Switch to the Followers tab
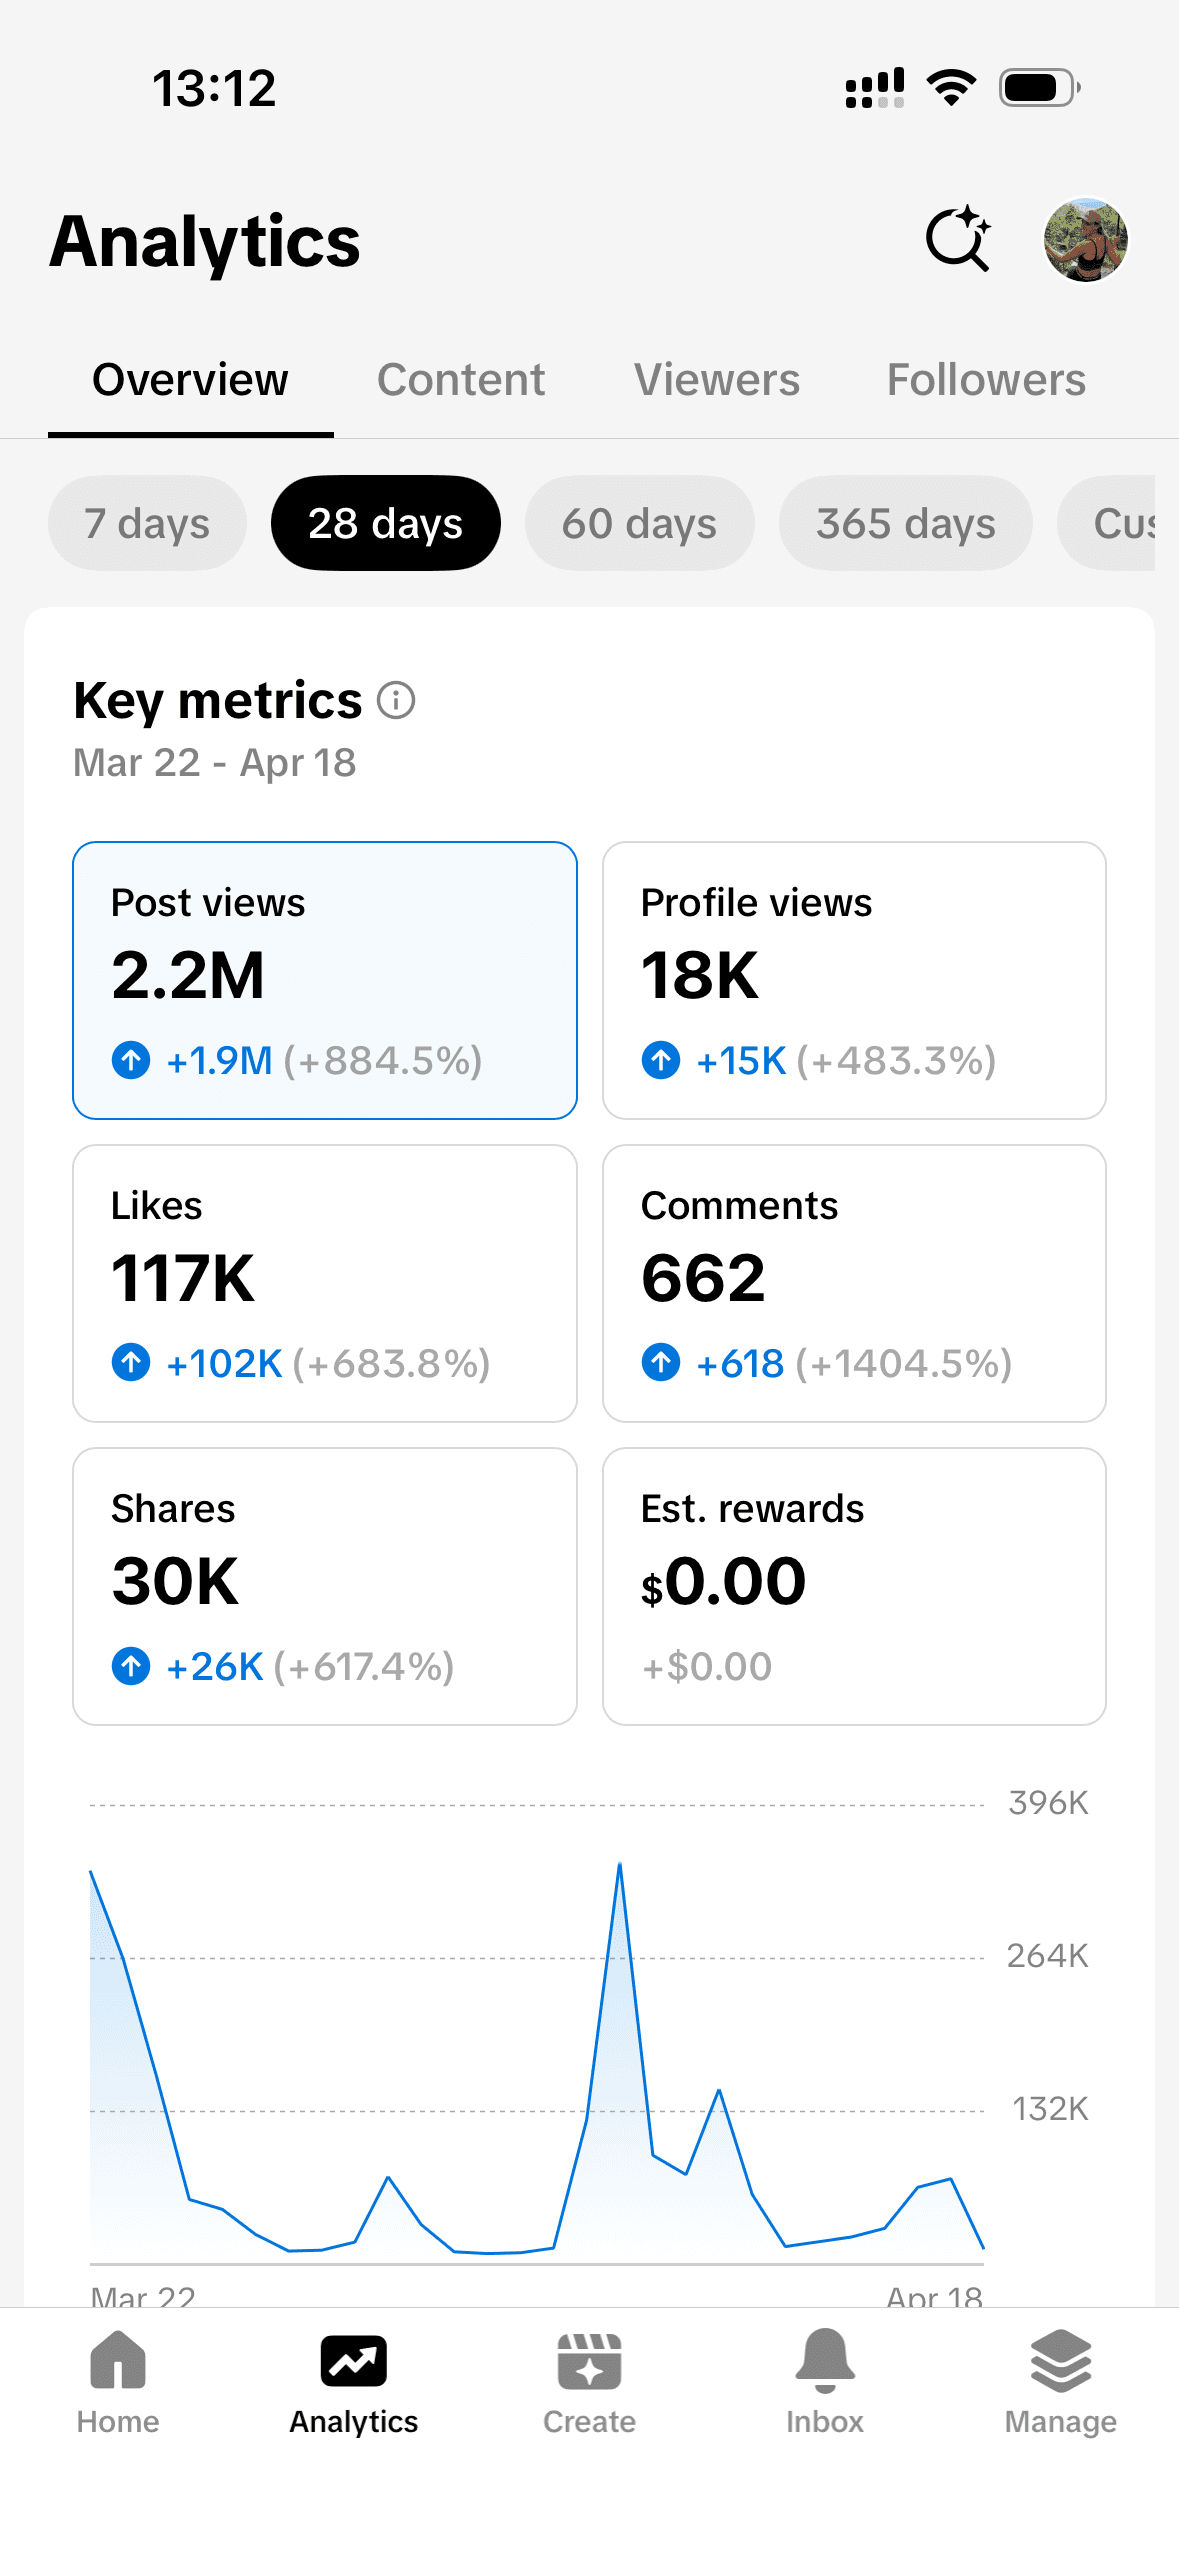This screenshot has width=1179, height=2556. (986, 380)
